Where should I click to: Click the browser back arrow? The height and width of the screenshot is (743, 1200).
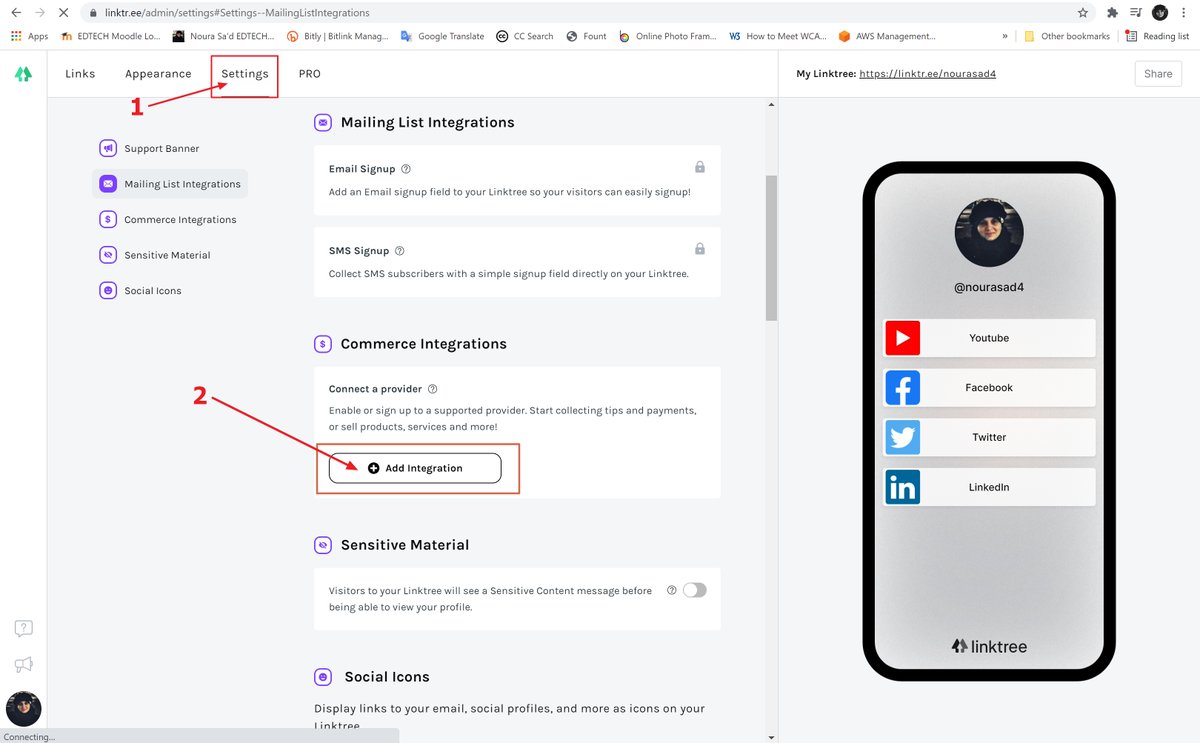16,13
